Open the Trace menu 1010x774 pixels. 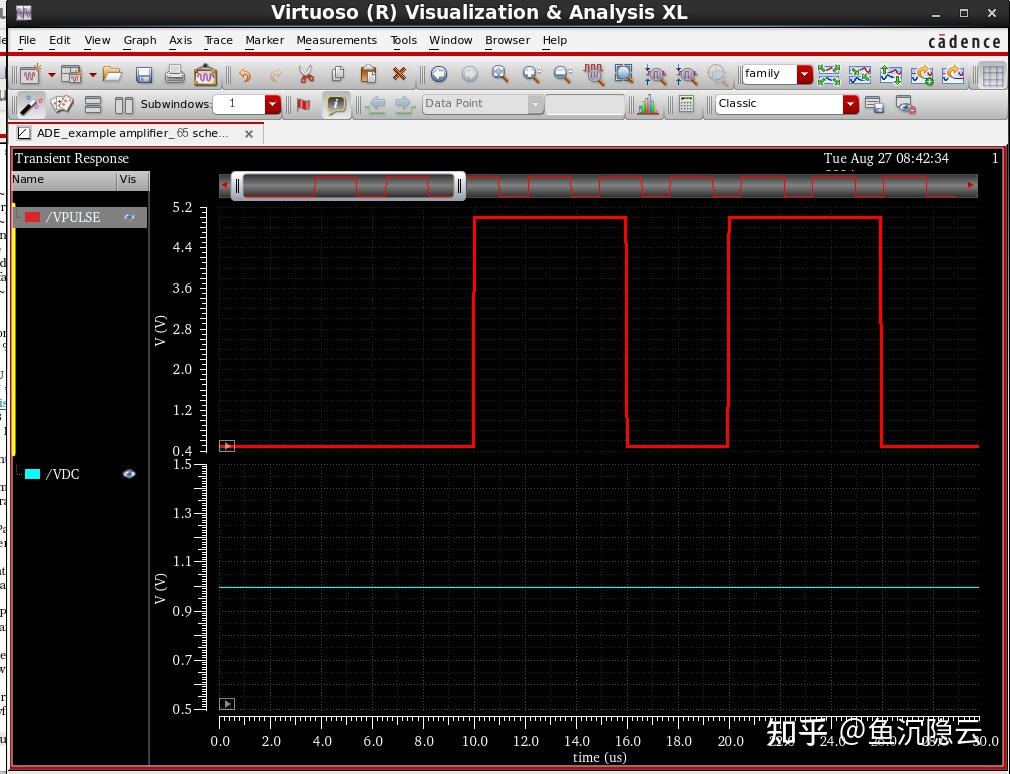tap(218, 40)
